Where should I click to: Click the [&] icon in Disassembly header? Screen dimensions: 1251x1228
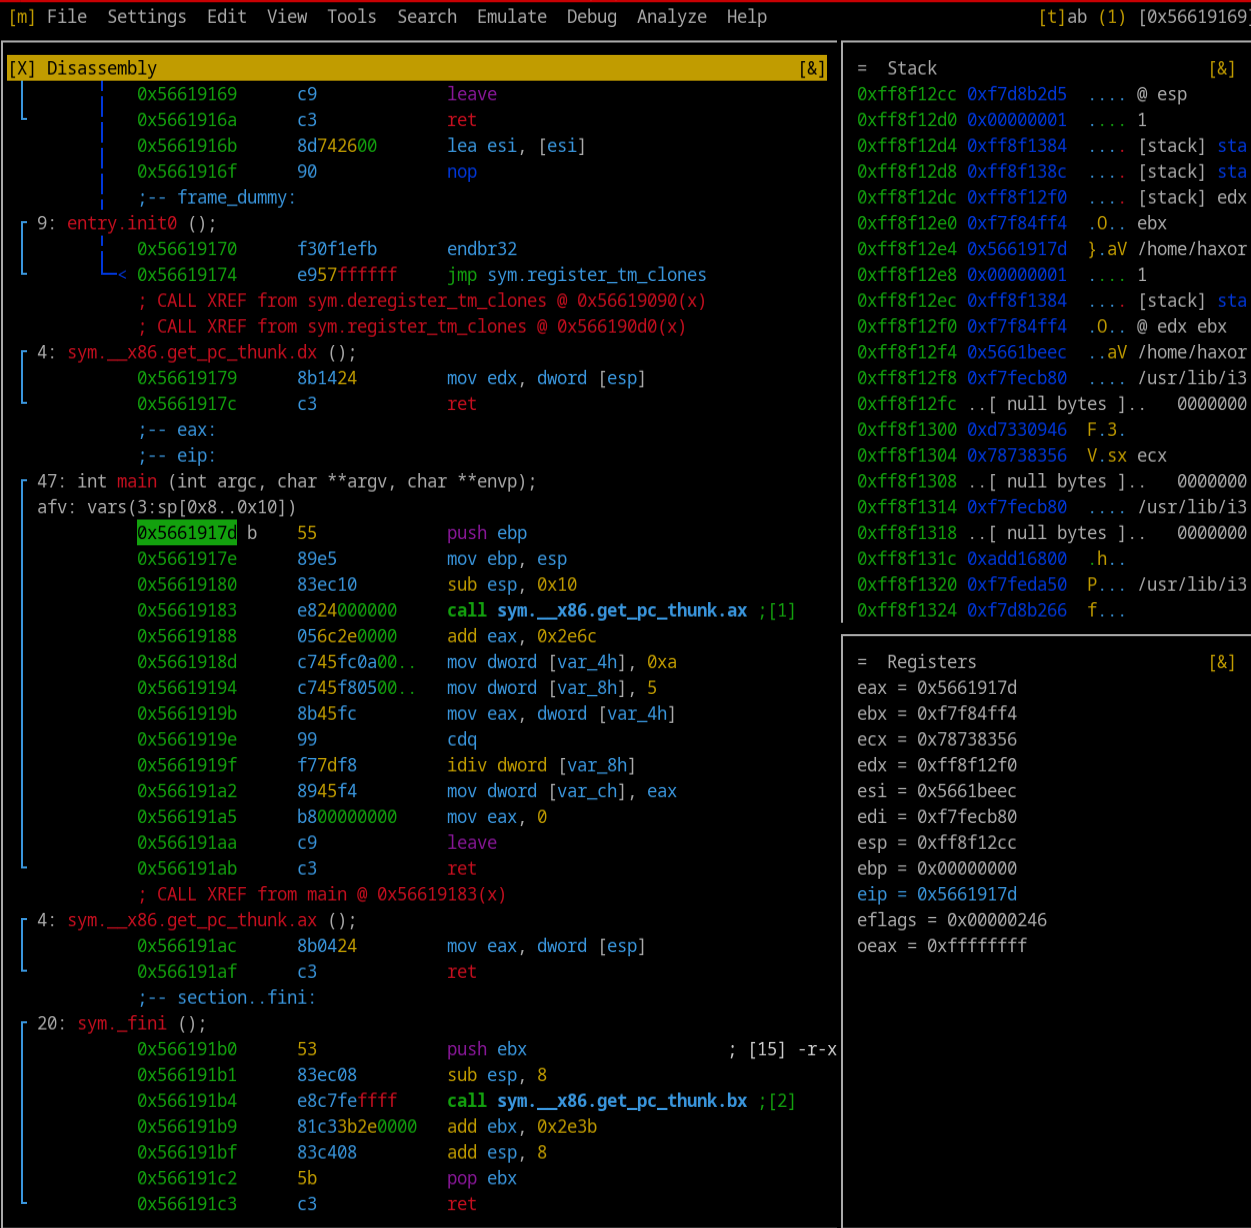(812, 68)
